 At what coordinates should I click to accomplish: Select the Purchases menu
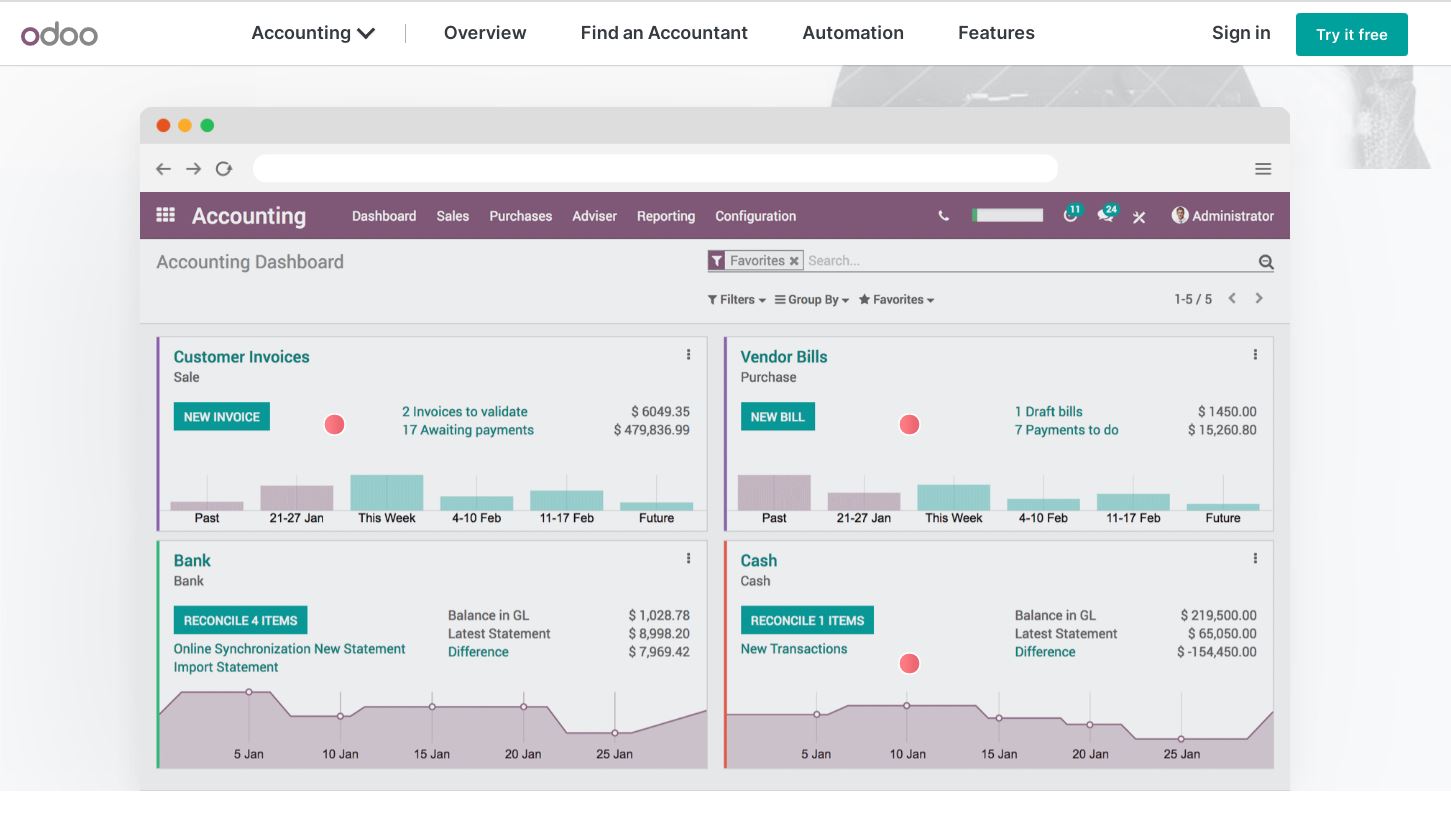[521, 216]
